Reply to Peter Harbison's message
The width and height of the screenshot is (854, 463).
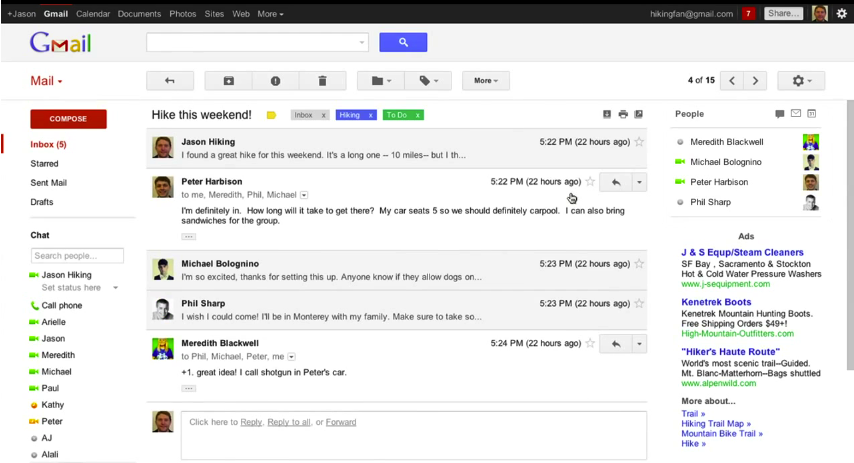point(615,182)
